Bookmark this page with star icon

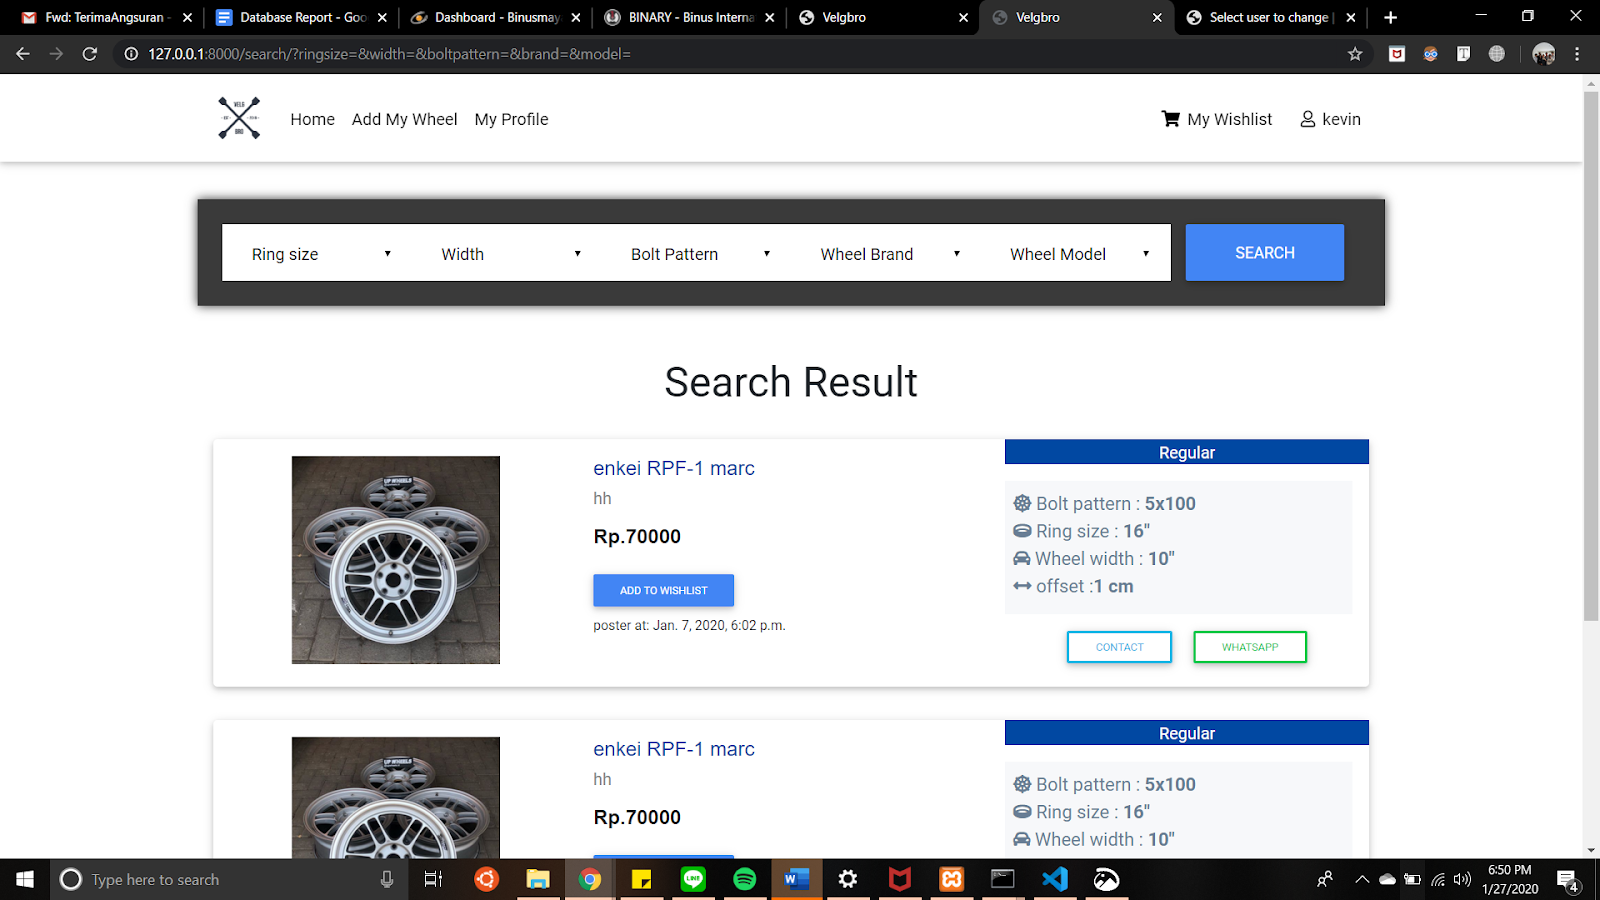[1355, 54]
